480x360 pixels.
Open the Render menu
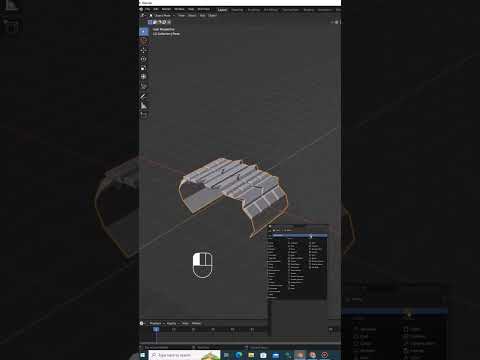click(x=166, y=9)
